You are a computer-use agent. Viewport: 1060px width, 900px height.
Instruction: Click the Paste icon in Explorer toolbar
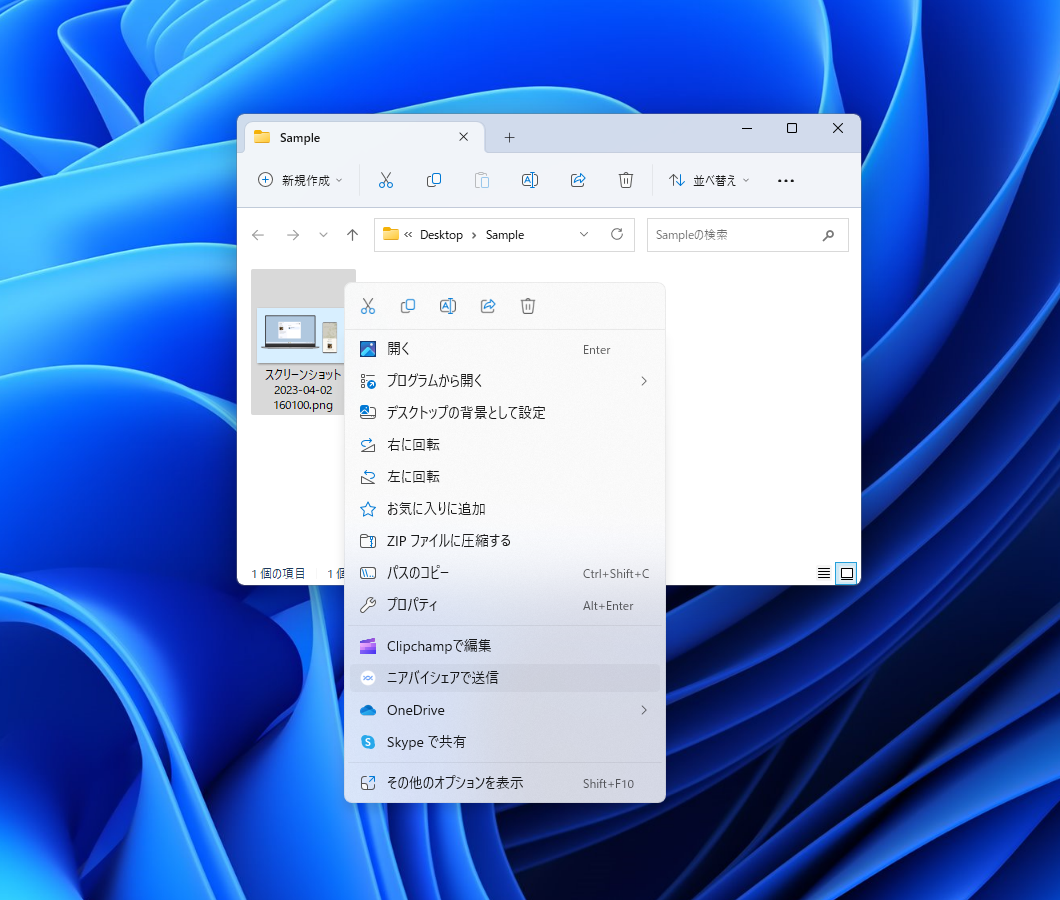coord(482,180)
